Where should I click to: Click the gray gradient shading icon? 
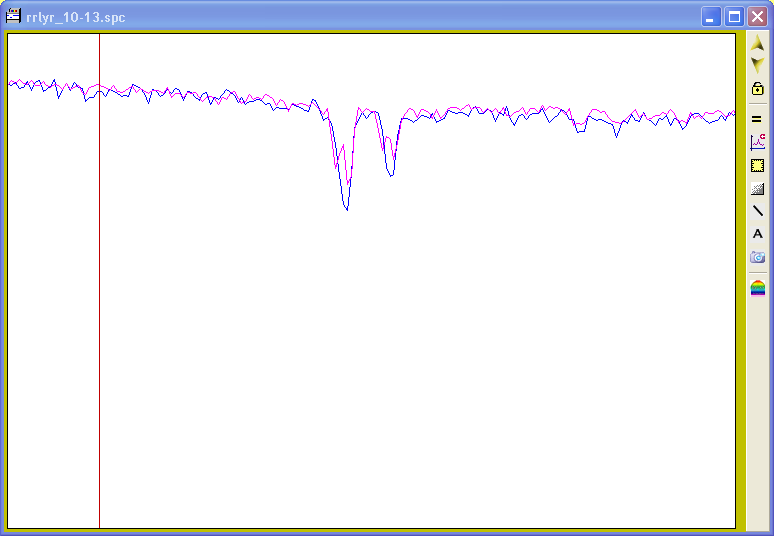coord(757,188)
